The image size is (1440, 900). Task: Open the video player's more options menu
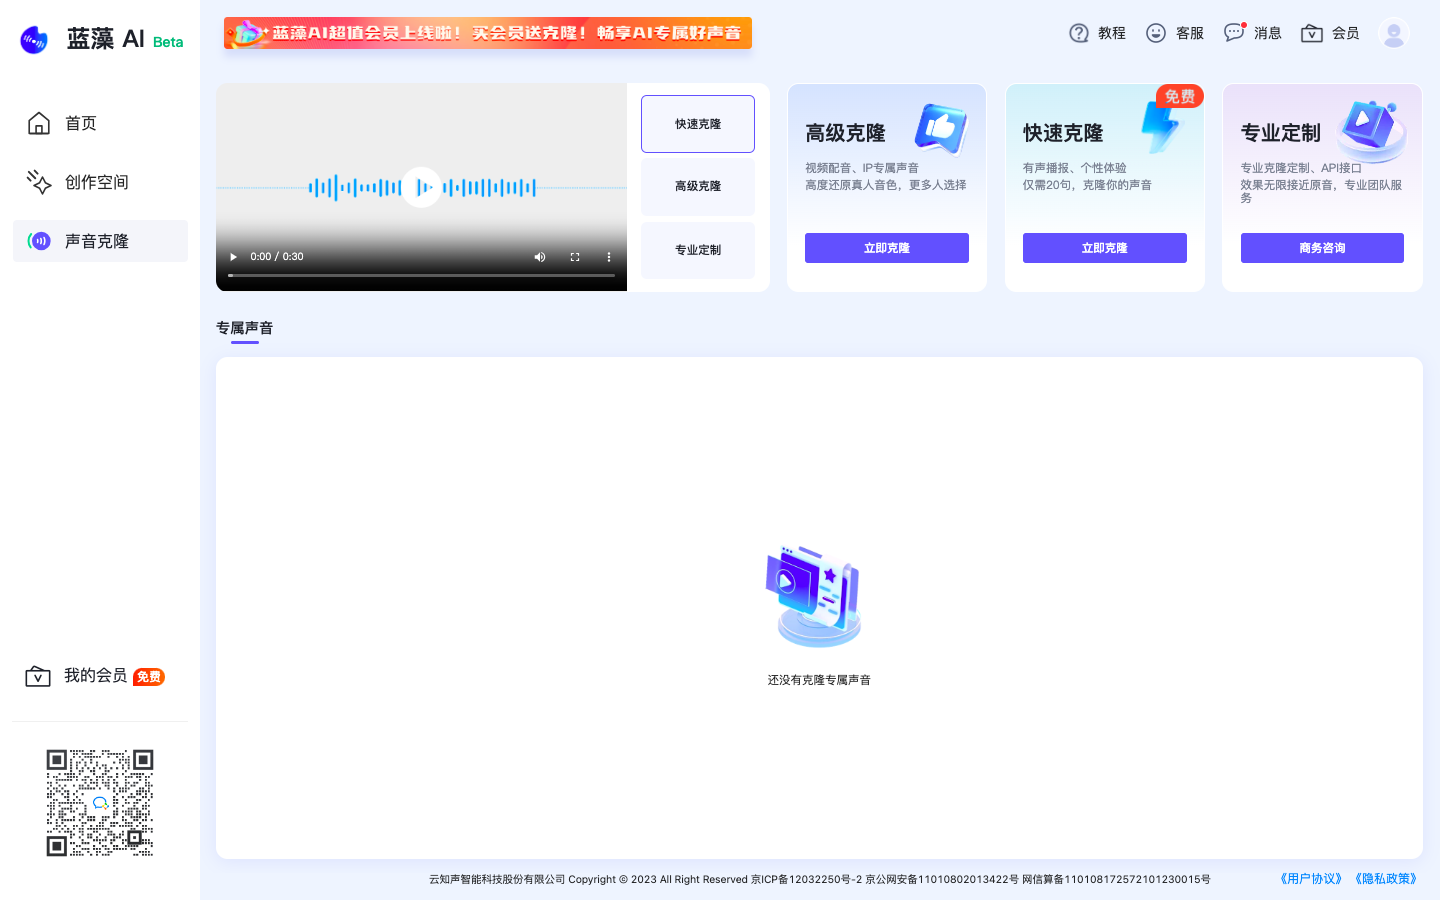pos(609,257)
